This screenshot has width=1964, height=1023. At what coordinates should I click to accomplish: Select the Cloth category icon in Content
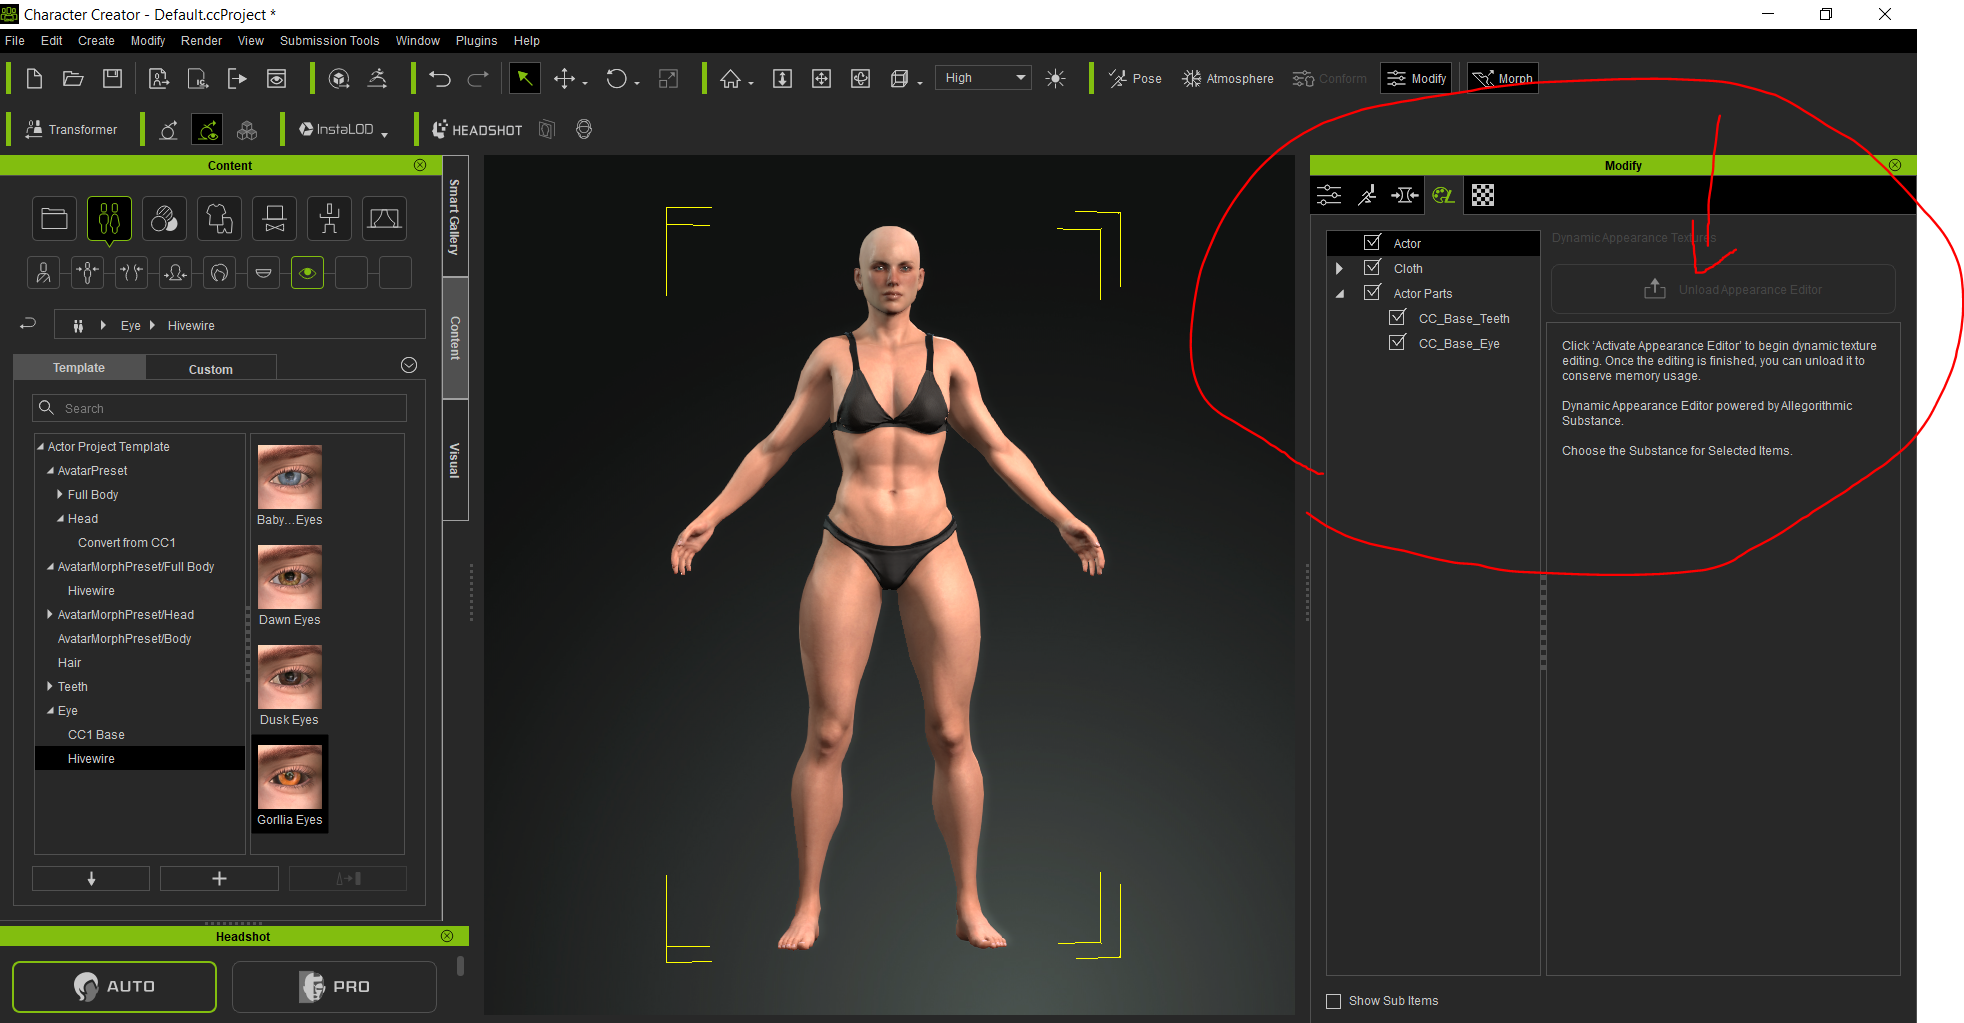pos(220,218)
